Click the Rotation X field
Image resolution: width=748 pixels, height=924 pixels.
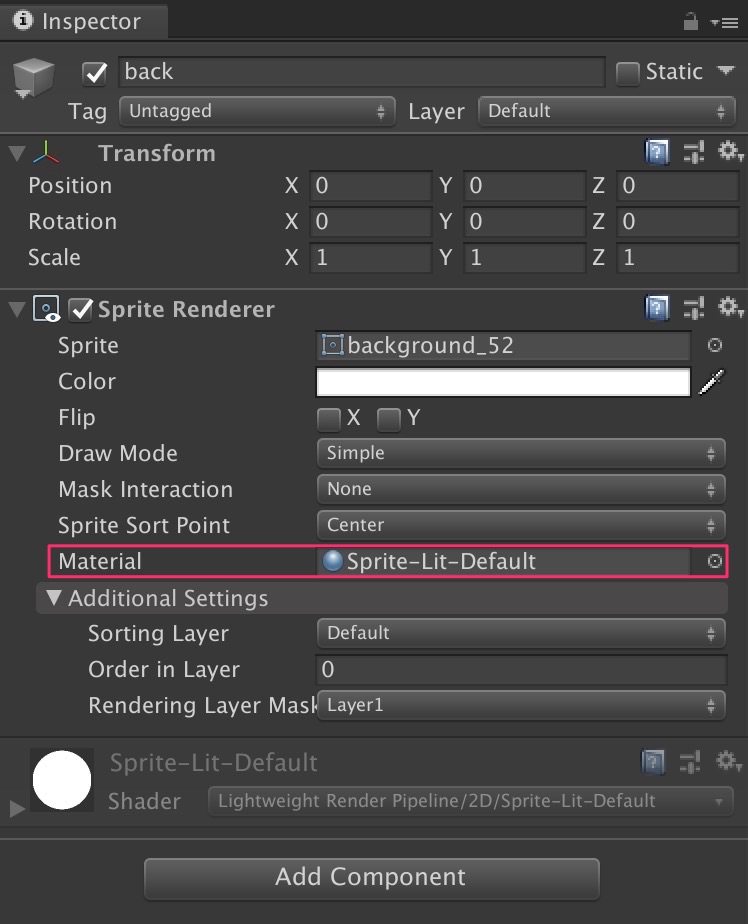point(371,222)
